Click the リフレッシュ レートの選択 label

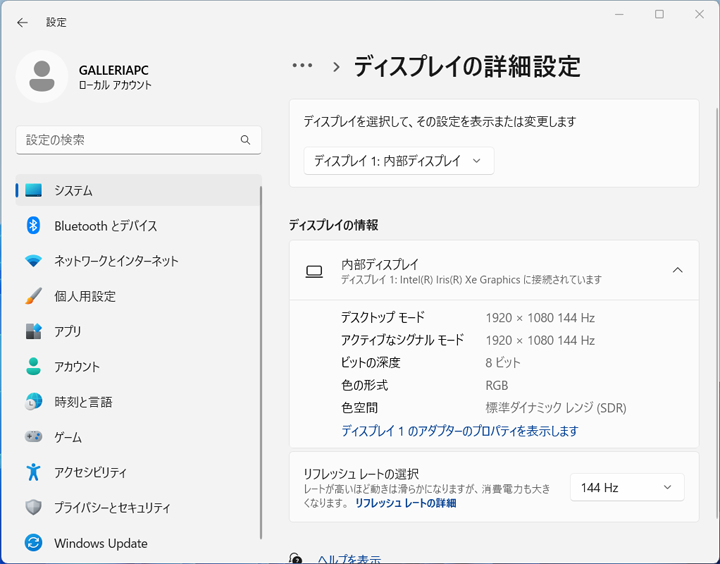click(361, 474)
